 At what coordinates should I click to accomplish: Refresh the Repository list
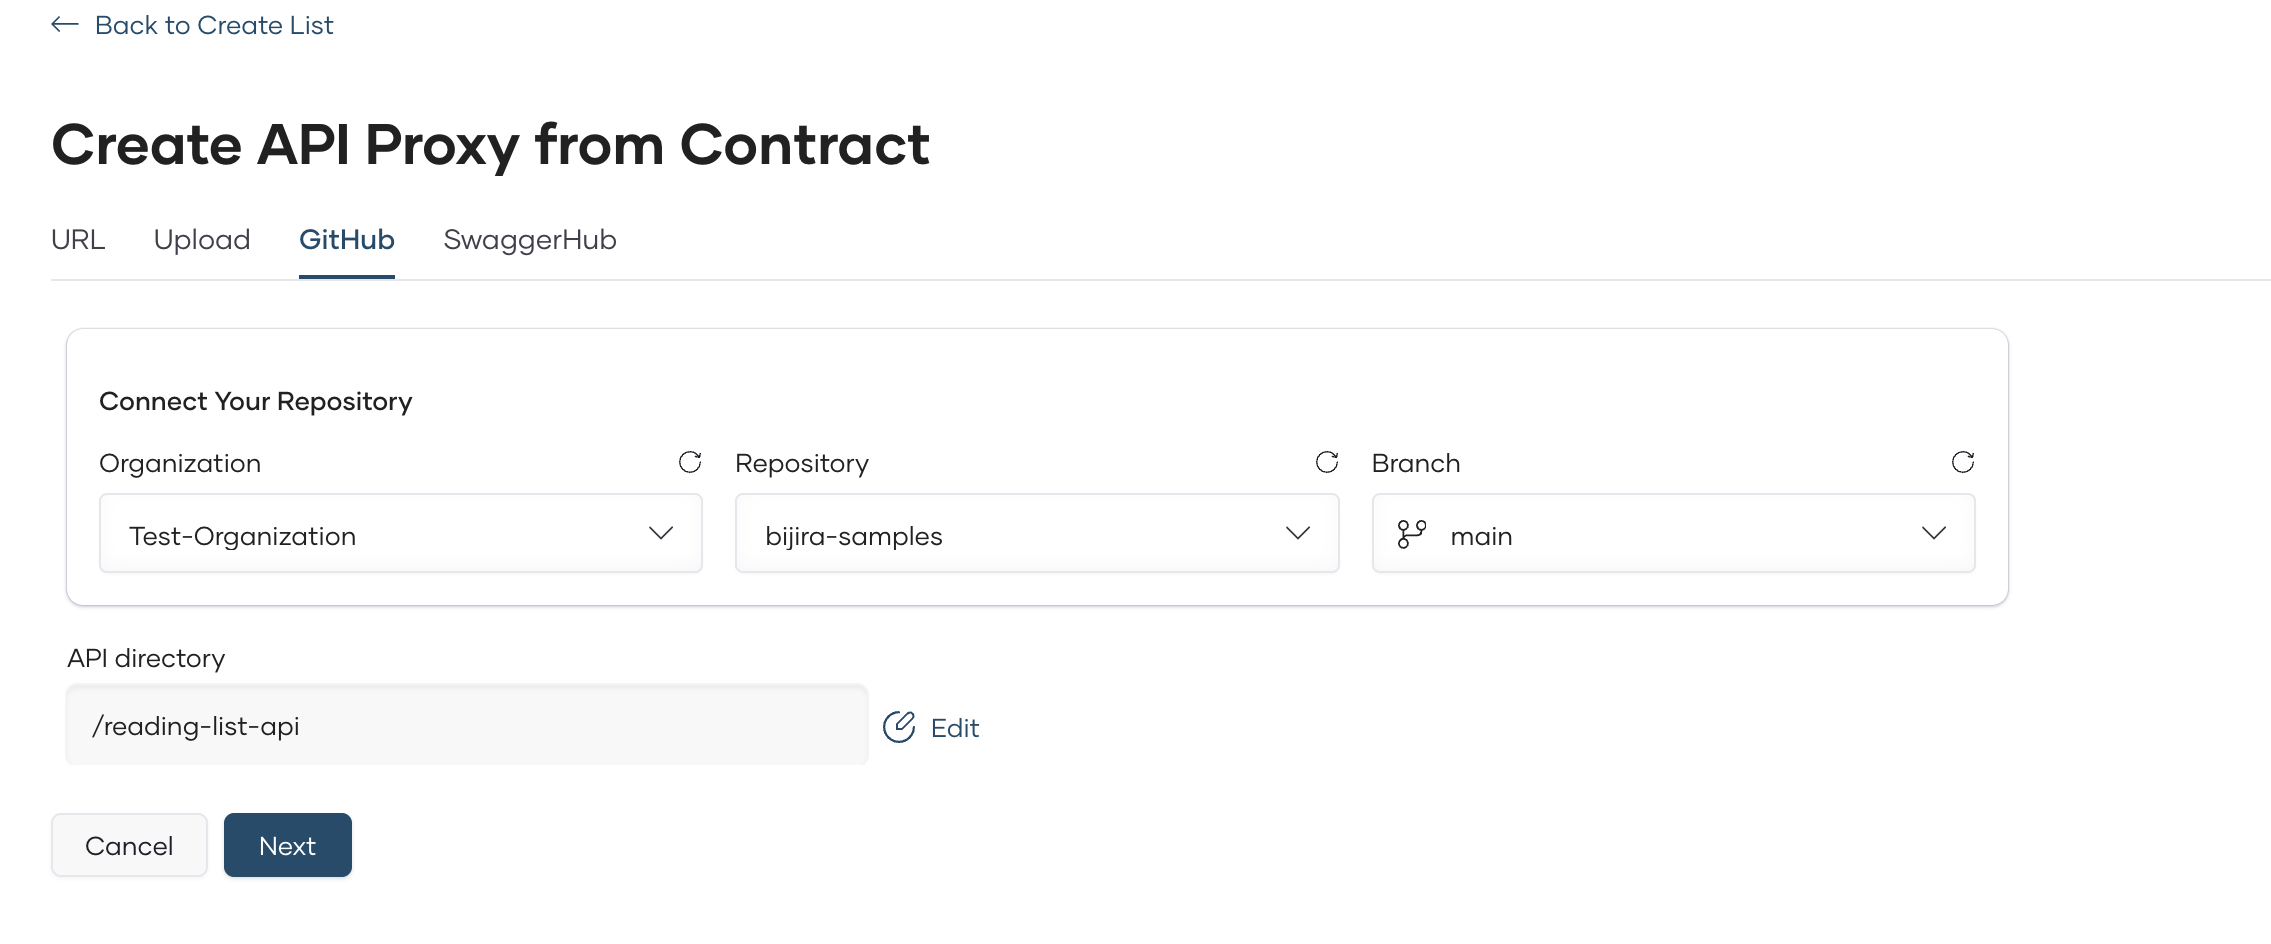pyautogui.click(x=1327, y=462)
